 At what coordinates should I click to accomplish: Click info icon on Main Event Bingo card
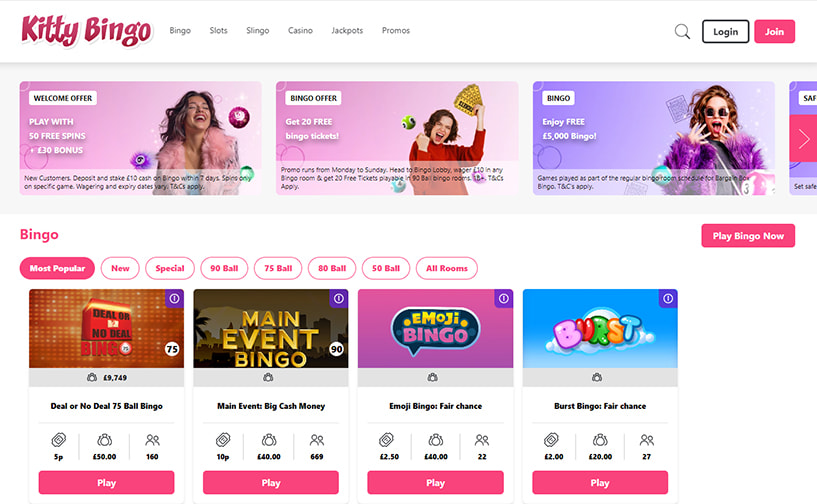(339, 299)
